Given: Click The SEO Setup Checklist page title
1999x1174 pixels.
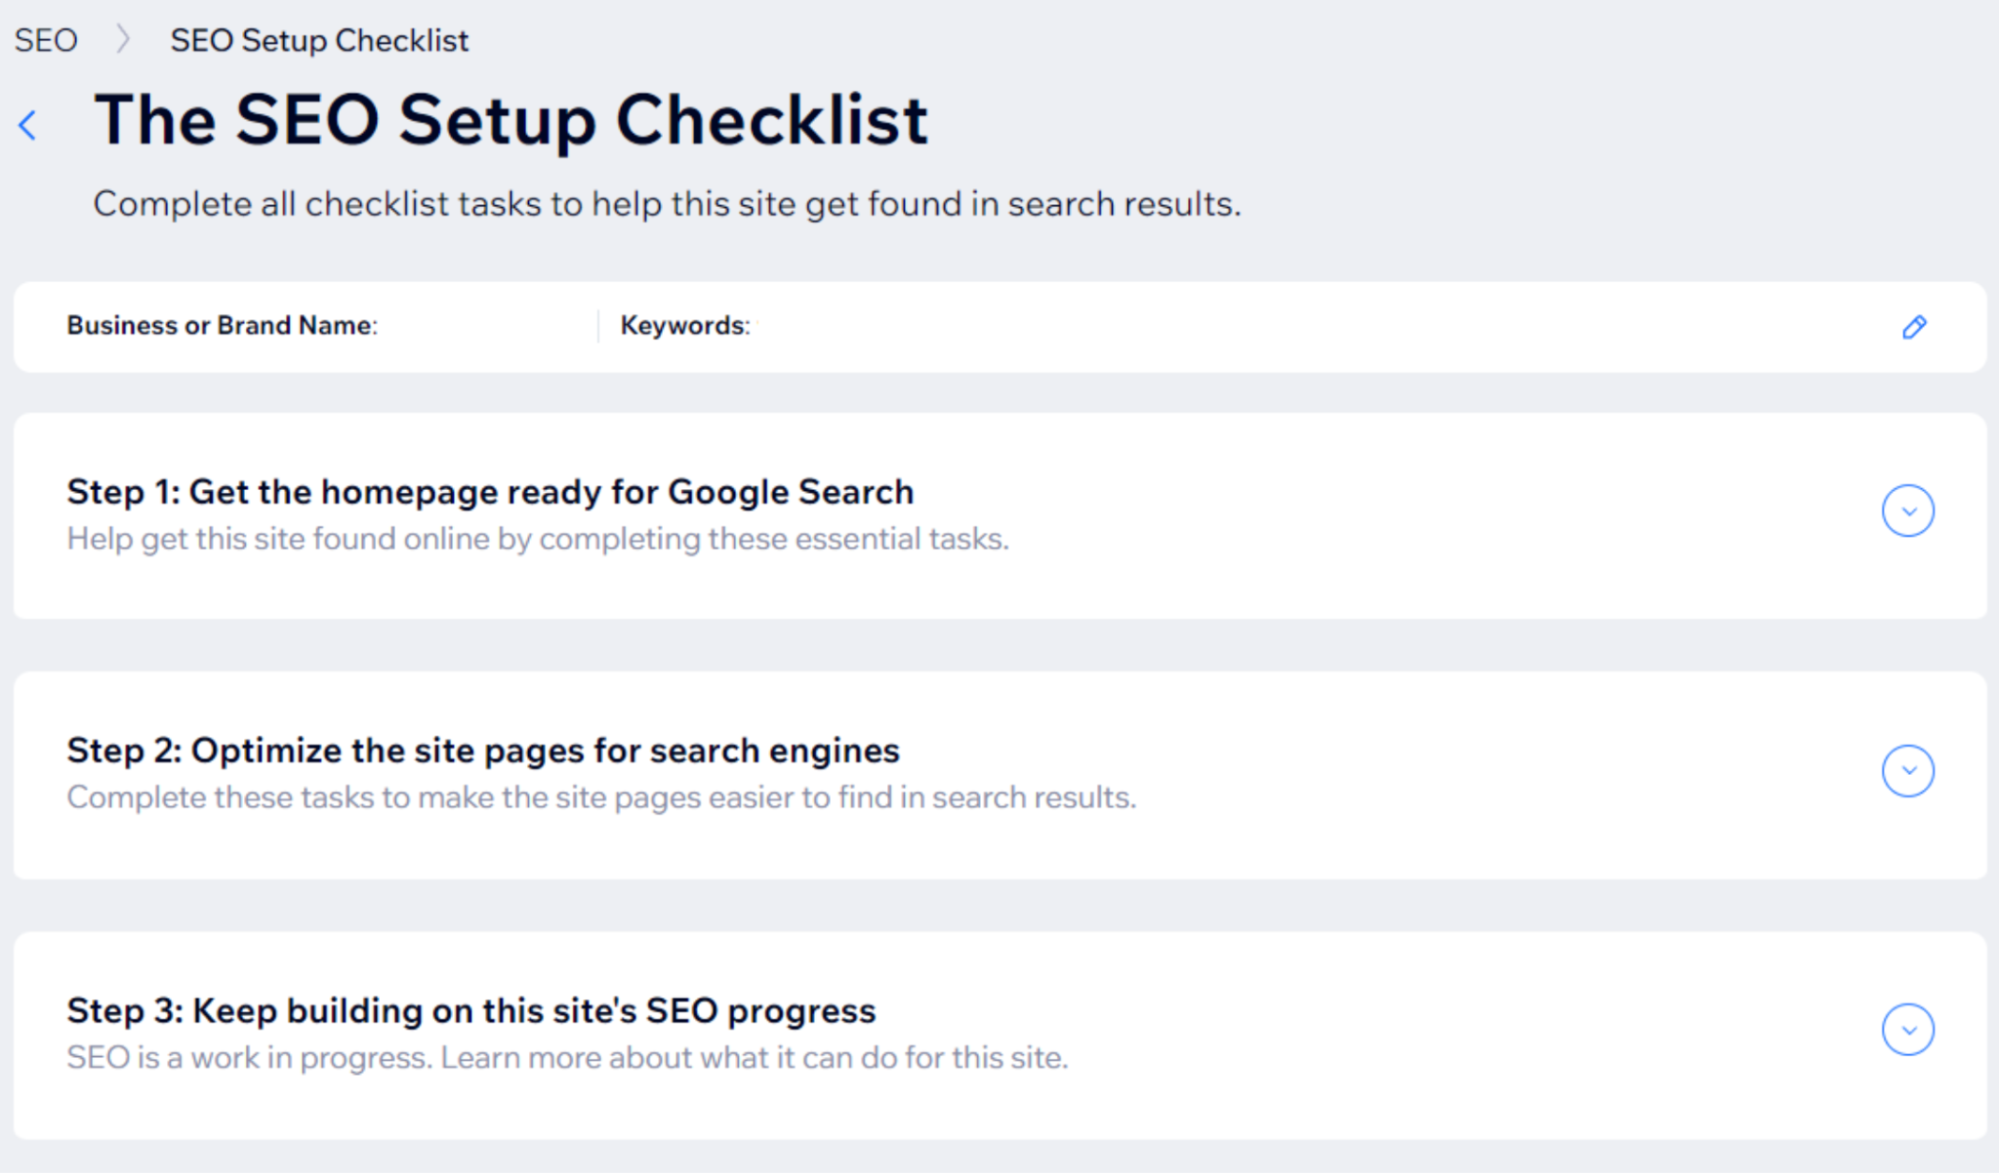Looking at the screenshot, I should pyautogui.click(x=511, y=120).
